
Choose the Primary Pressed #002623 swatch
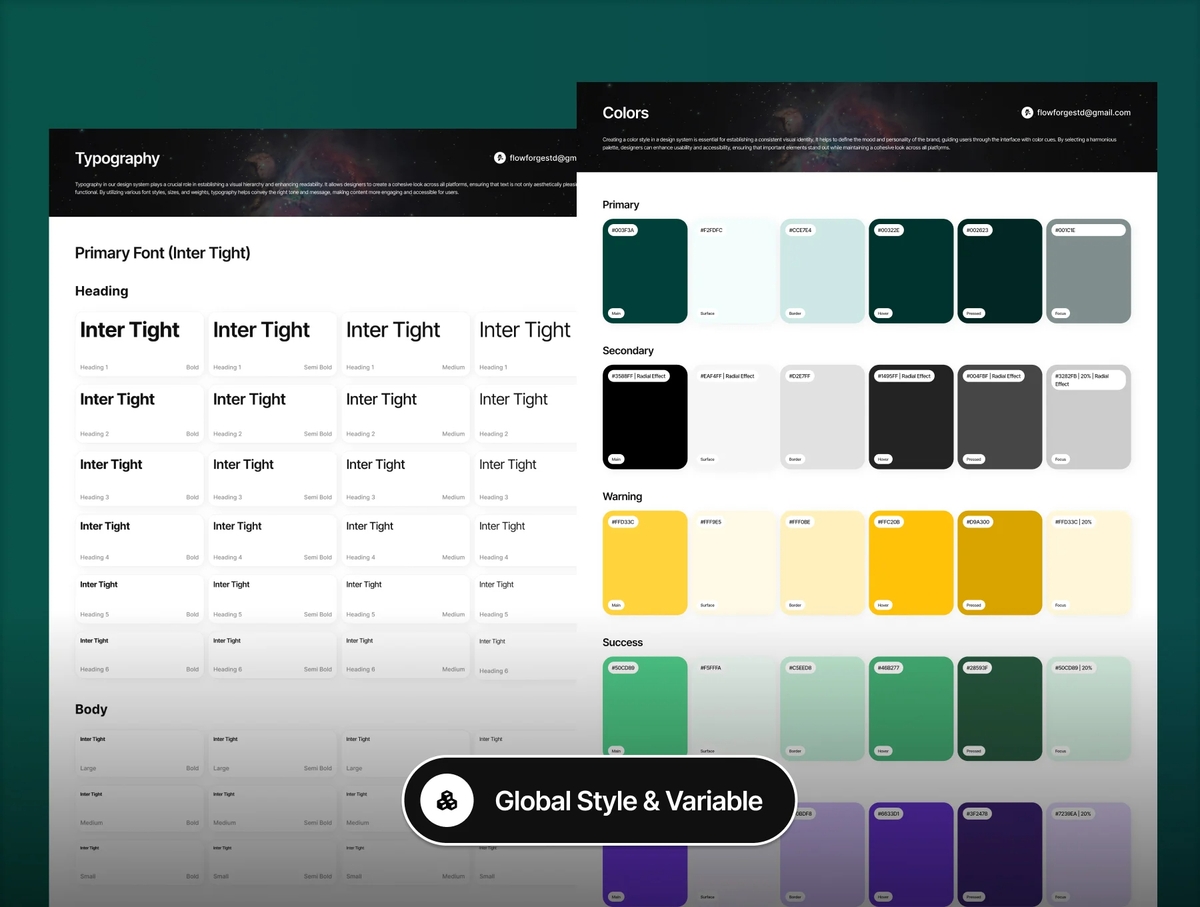(x=999, y=271)
